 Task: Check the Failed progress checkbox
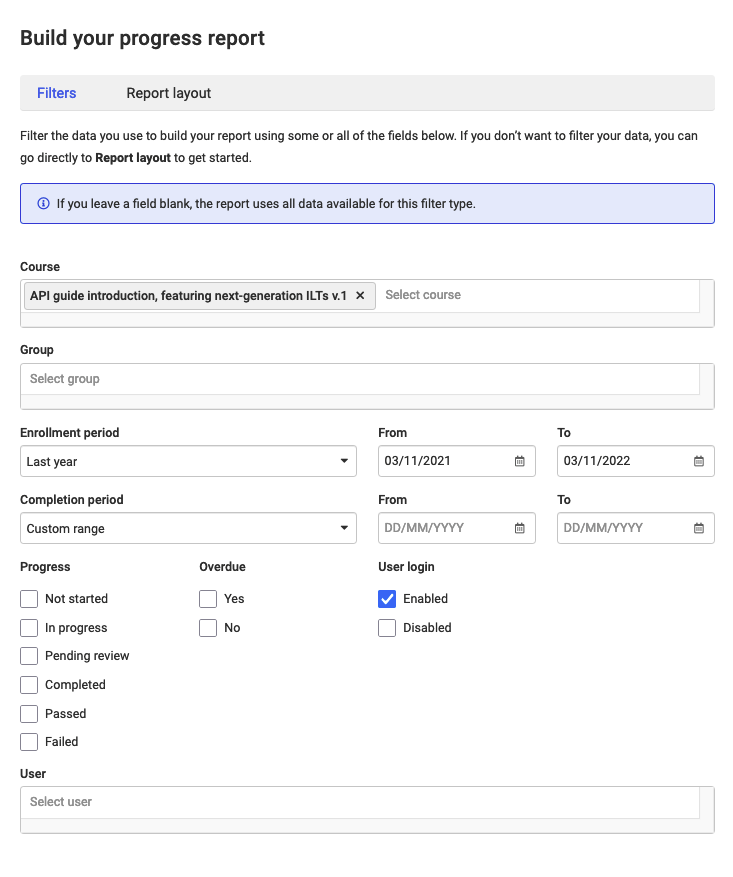click(29, 742)
